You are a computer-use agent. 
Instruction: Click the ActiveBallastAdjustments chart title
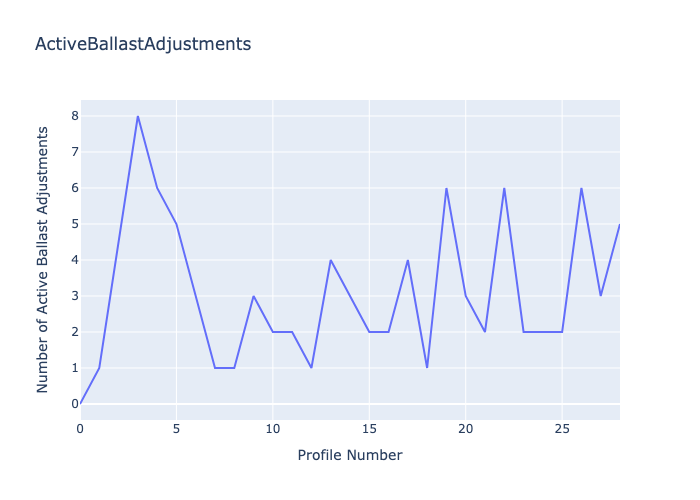pos(143,44)
